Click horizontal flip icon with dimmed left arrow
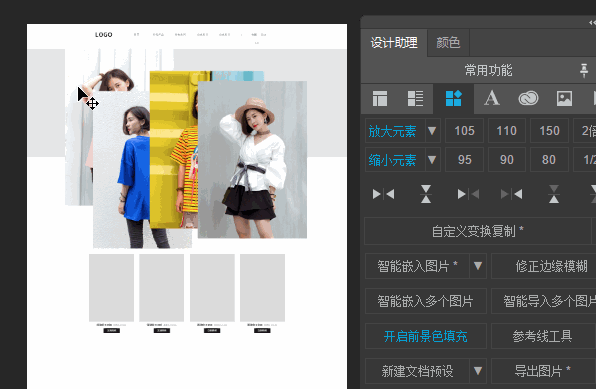This screenshot has width=596, height=389. point(511,194)
